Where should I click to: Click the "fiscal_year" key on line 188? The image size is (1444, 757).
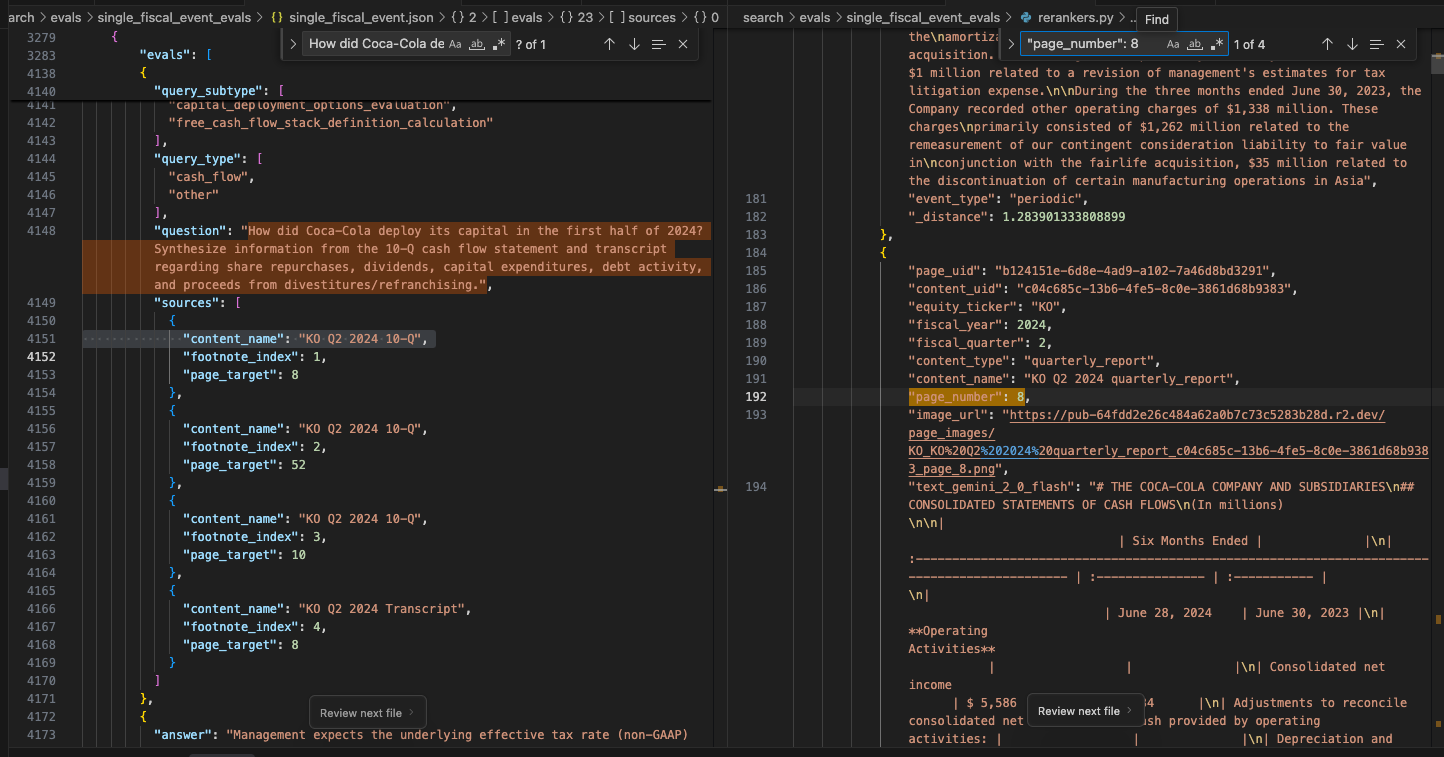click(x=954, y=325)
